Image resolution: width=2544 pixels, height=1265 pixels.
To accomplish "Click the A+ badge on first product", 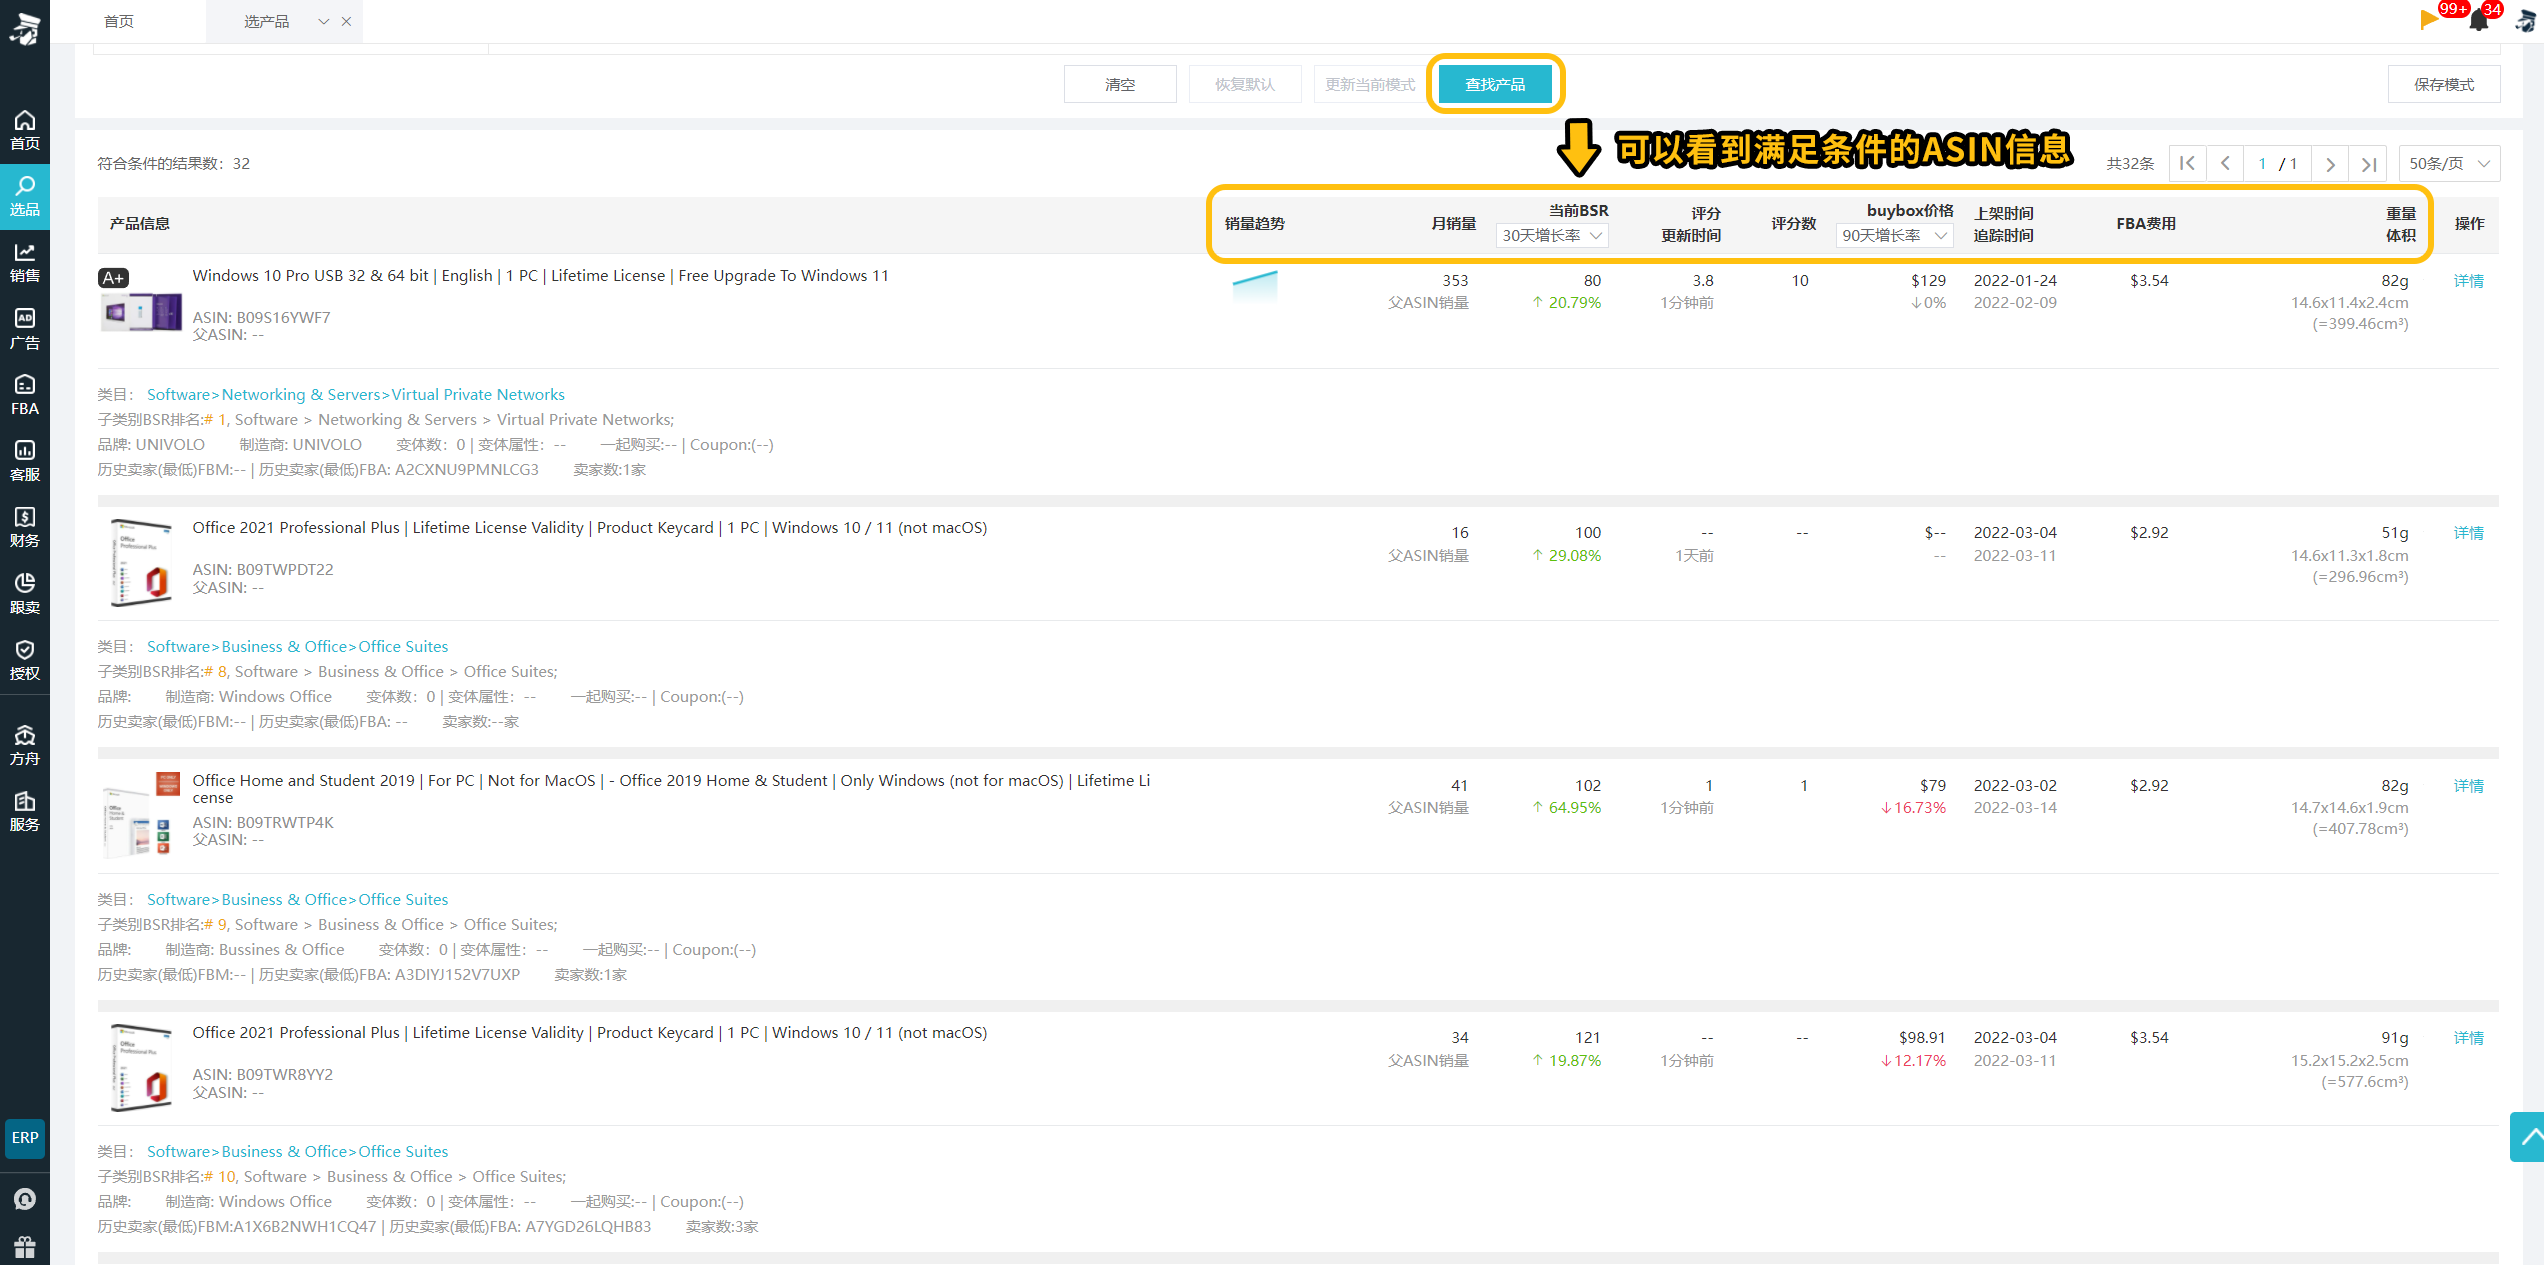I will coord(113,278).
